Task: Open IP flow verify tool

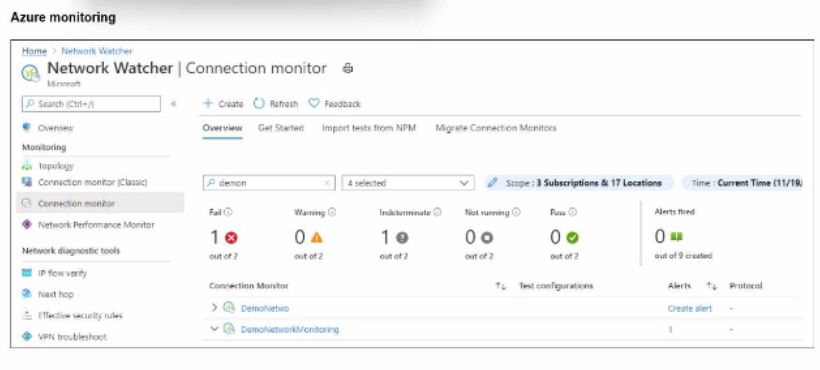Action: [62, 273]
